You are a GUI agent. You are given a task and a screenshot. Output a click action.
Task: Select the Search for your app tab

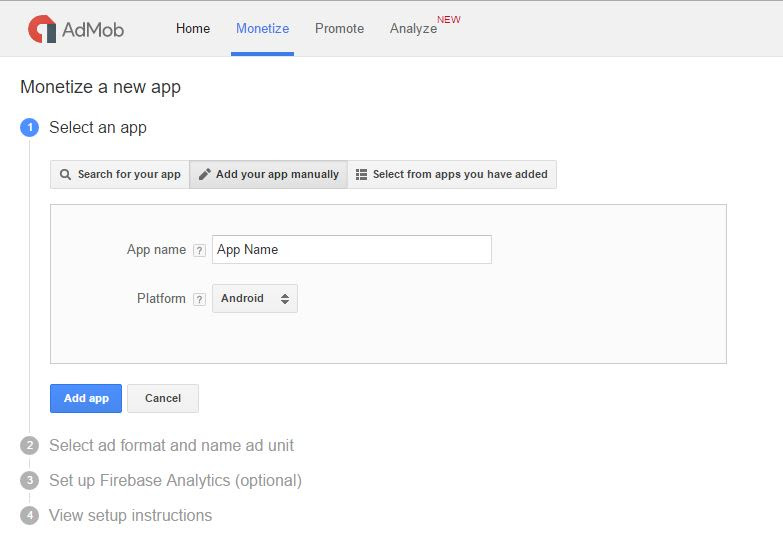[x=120, y=174]
